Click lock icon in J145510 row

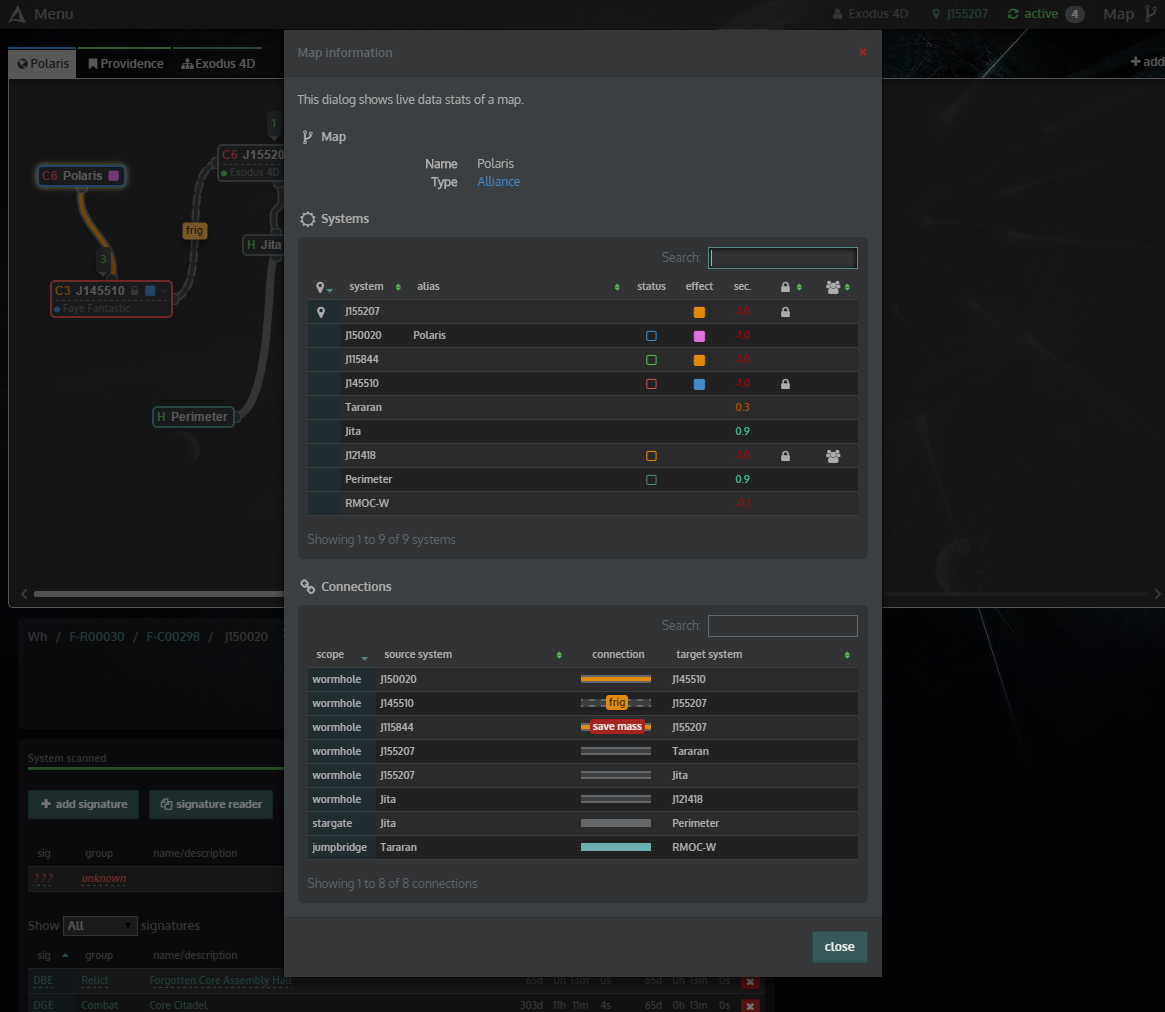[785, 384]
